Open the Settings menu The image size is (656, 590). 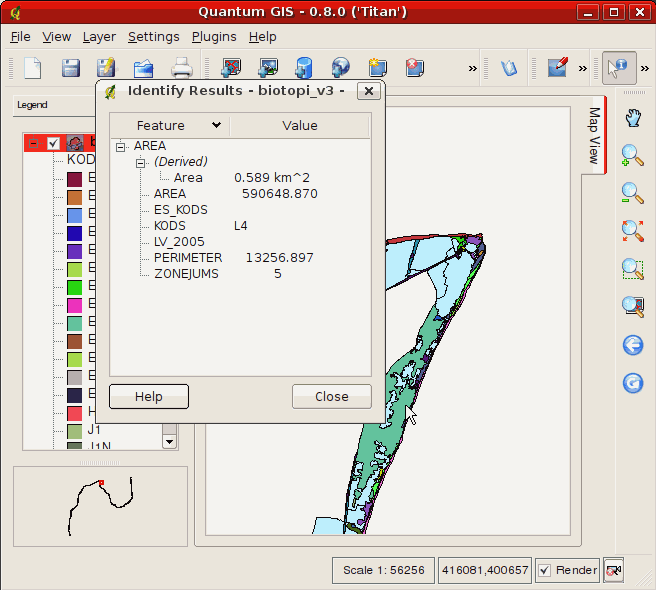click(x=154, y=37)
